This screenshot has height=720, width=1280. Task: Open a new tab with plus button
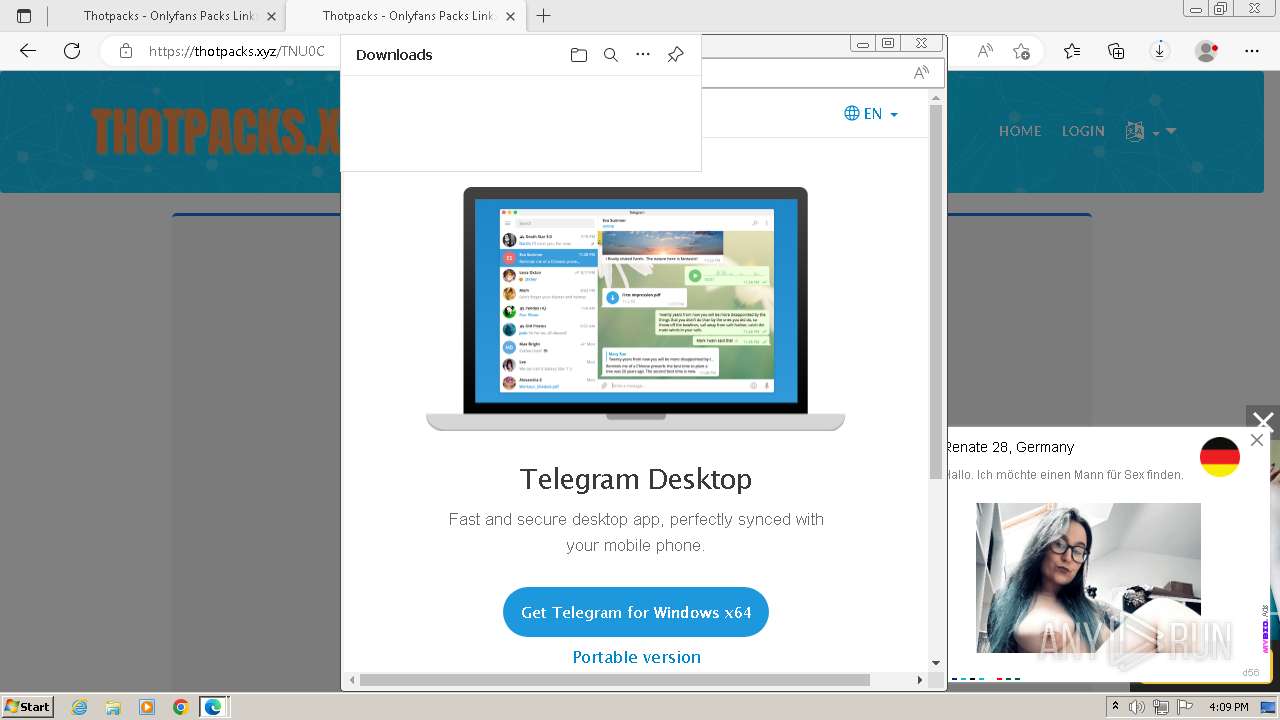click(544, 16)
